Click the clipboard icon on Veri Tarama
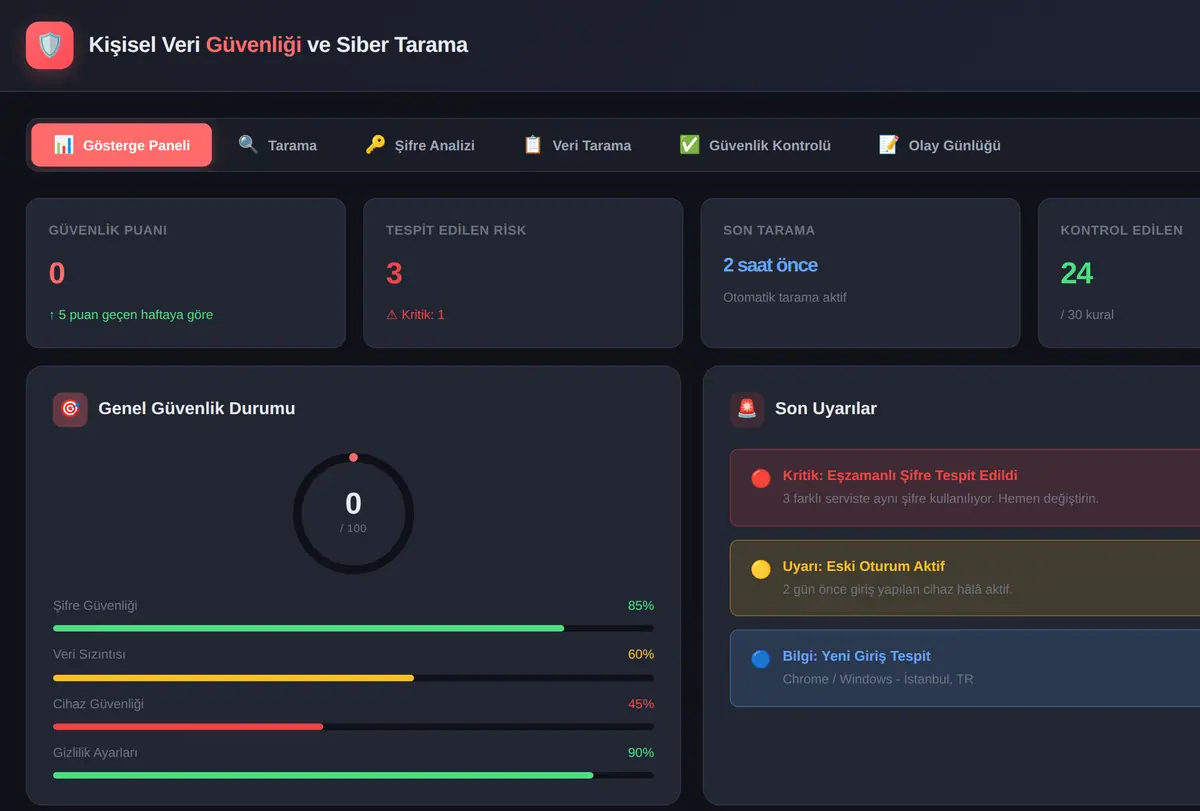The image size is (1200, 811). pos(533,145)
